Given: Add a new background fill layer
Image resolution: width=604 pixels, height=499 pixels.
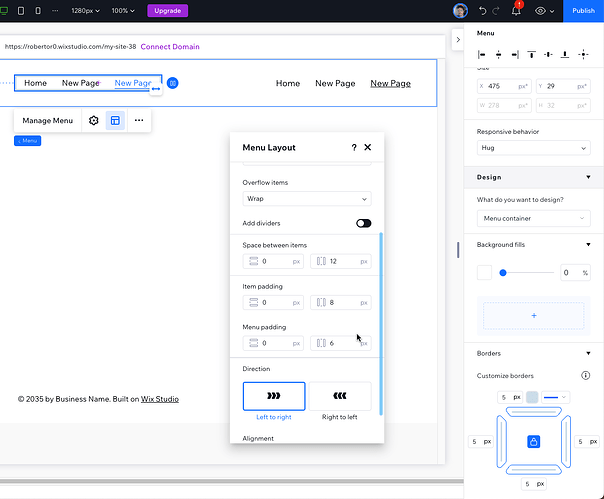Looking at the screenshot, I should (x=534, y=316).
